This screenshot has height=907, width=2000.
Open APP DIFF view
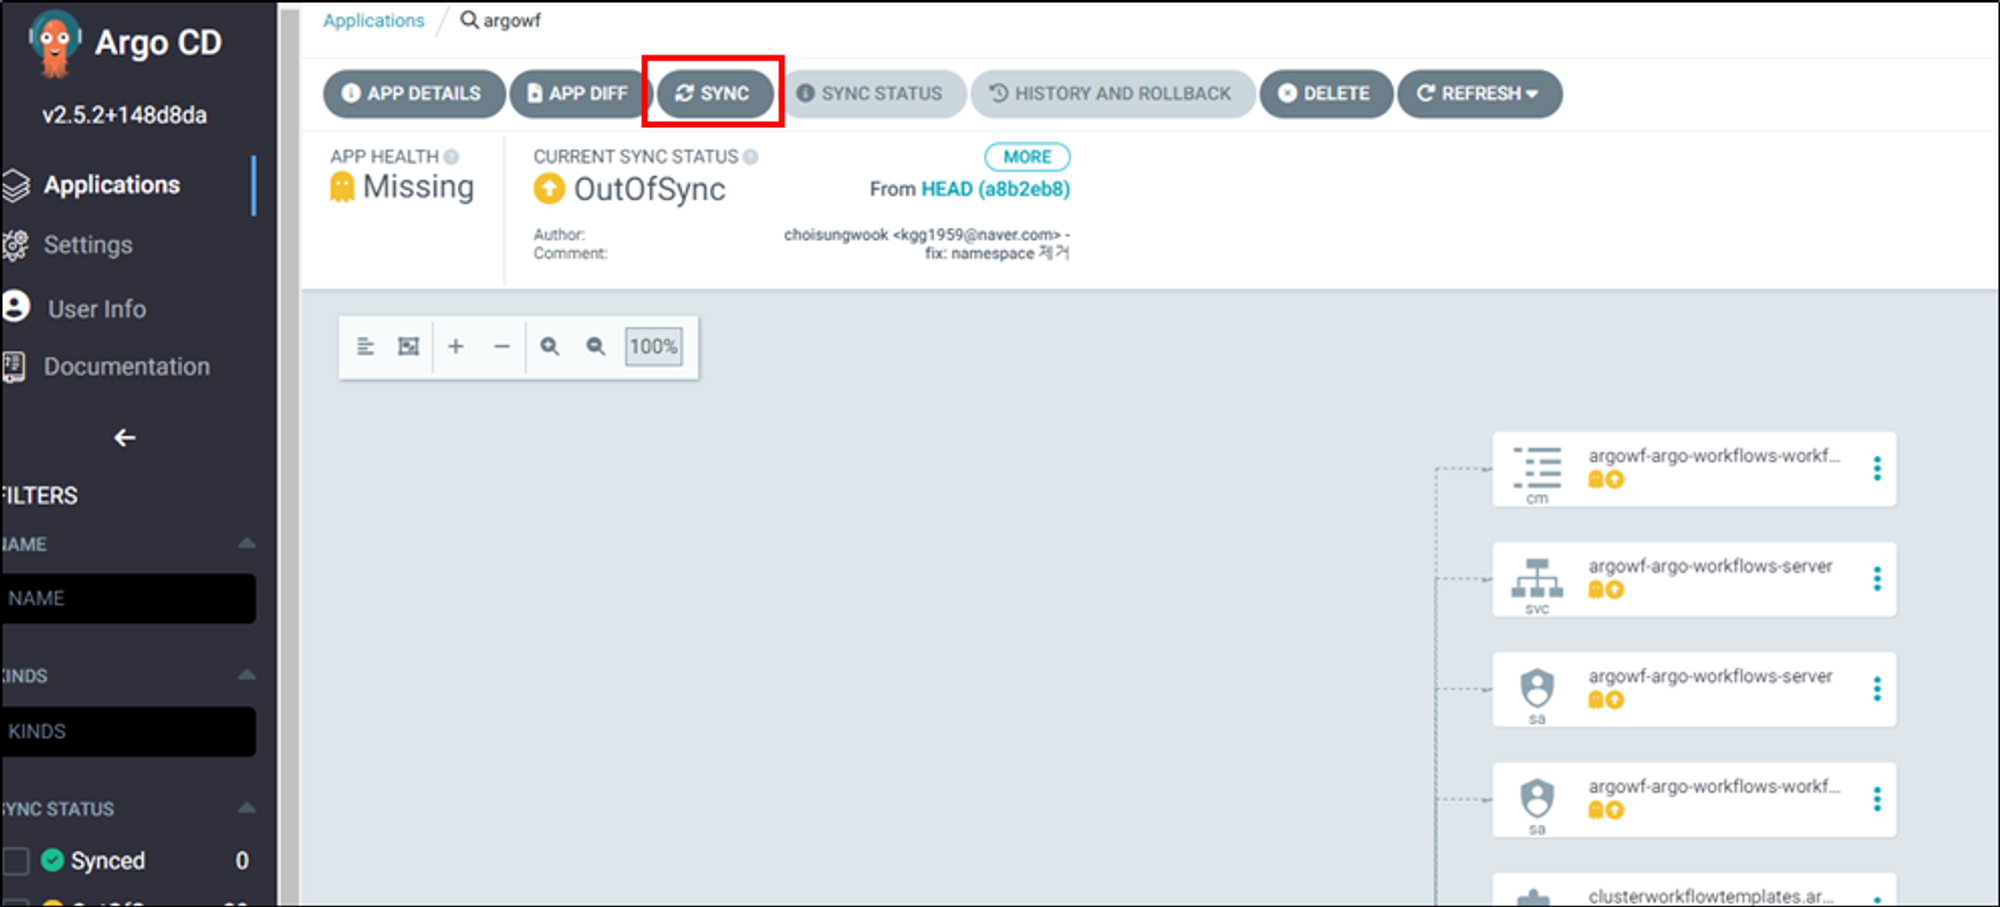[x=579, y=93]
